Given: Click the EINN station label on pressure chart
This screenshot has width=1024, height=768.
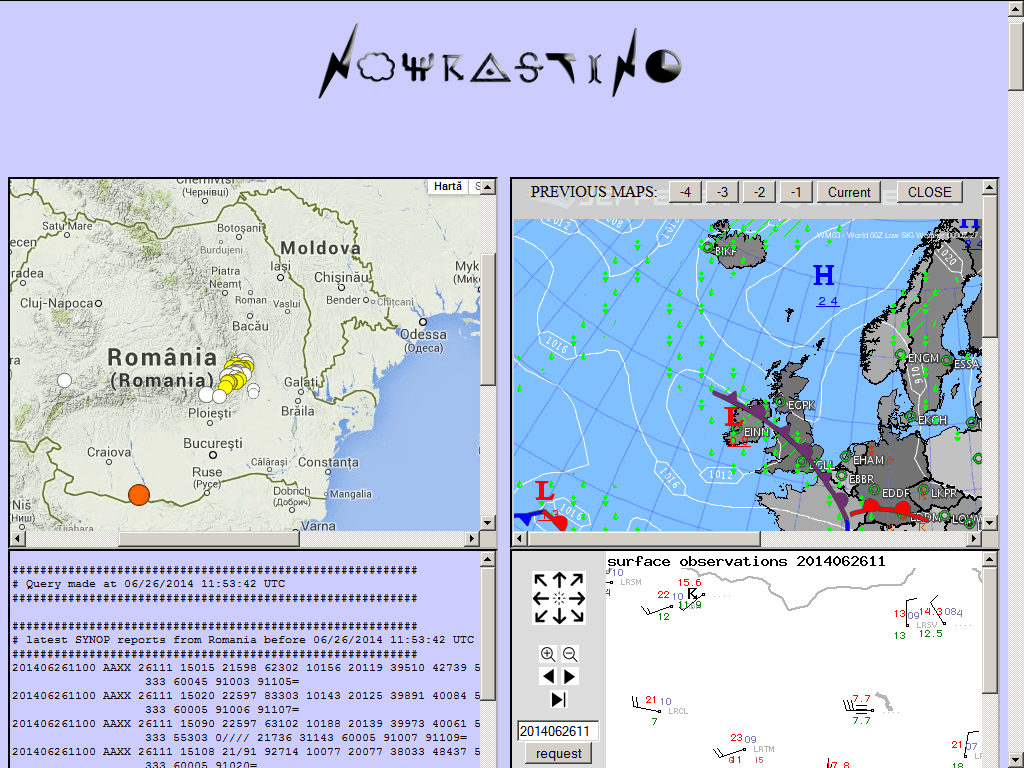Looking at the screenshot, I should click(756, 432).
